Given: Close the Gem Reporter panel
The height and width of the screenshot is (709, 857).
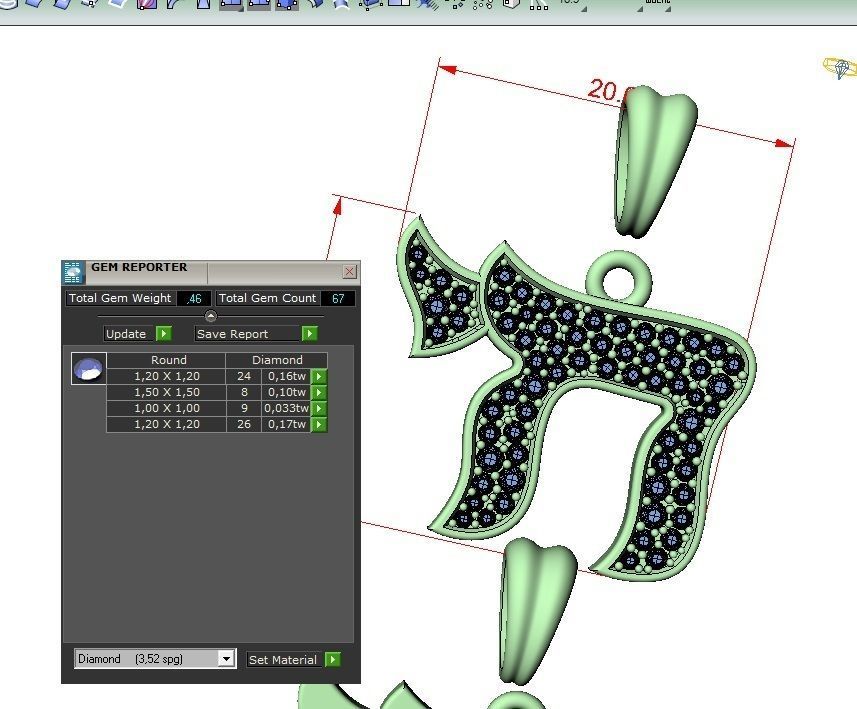Looking at the screenshot, I should [x=349, y=271].
